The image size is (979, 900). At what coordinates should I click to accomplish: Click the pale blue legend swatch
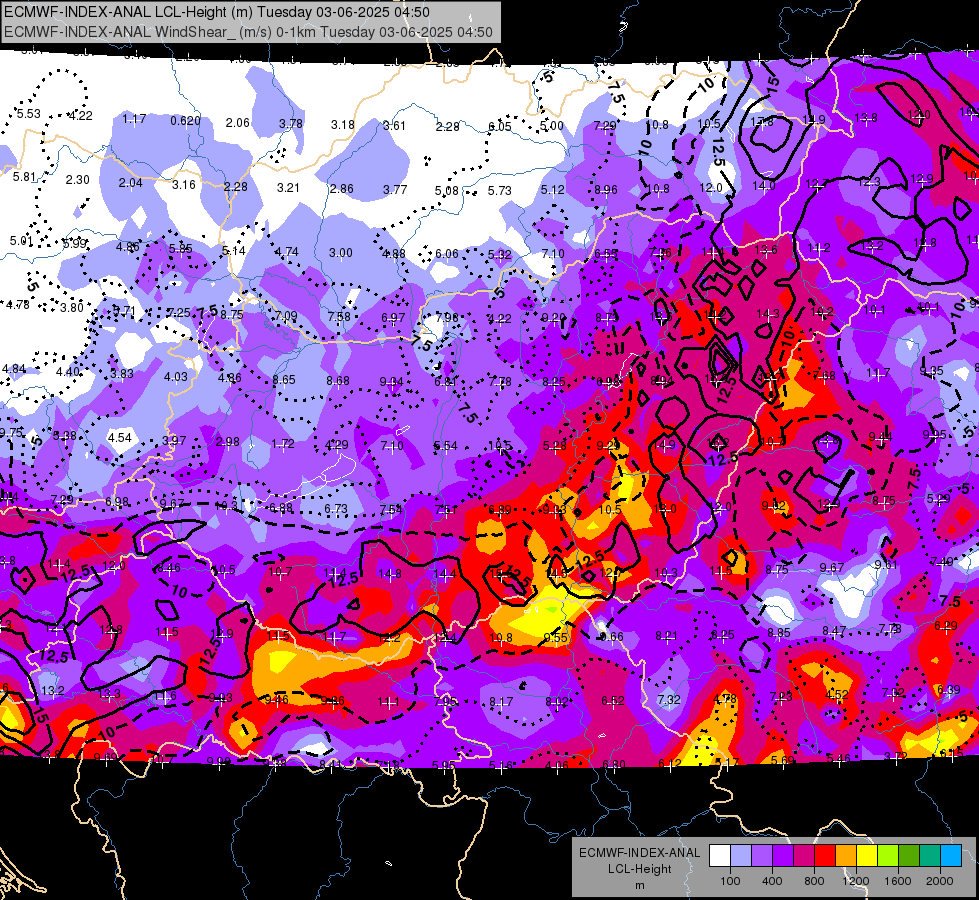click(741, 856)
